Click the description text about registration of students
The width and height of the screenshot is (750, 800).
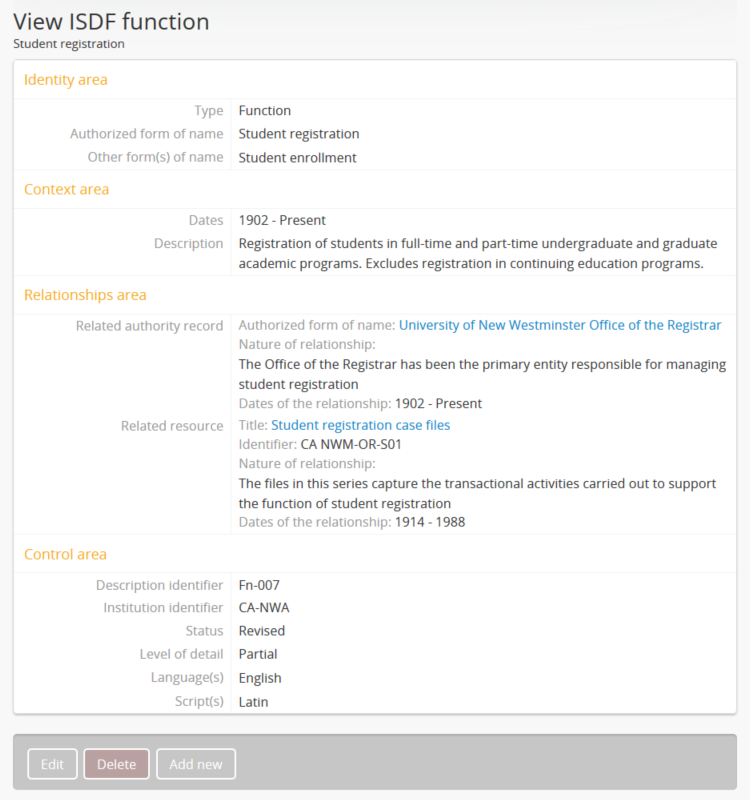tap(478, 254)
